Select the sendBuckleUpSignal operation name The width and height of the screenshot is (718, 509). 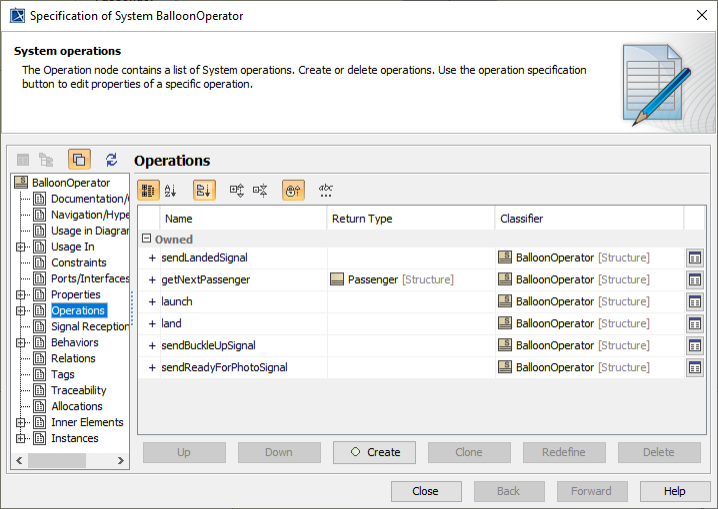(208, 346)
